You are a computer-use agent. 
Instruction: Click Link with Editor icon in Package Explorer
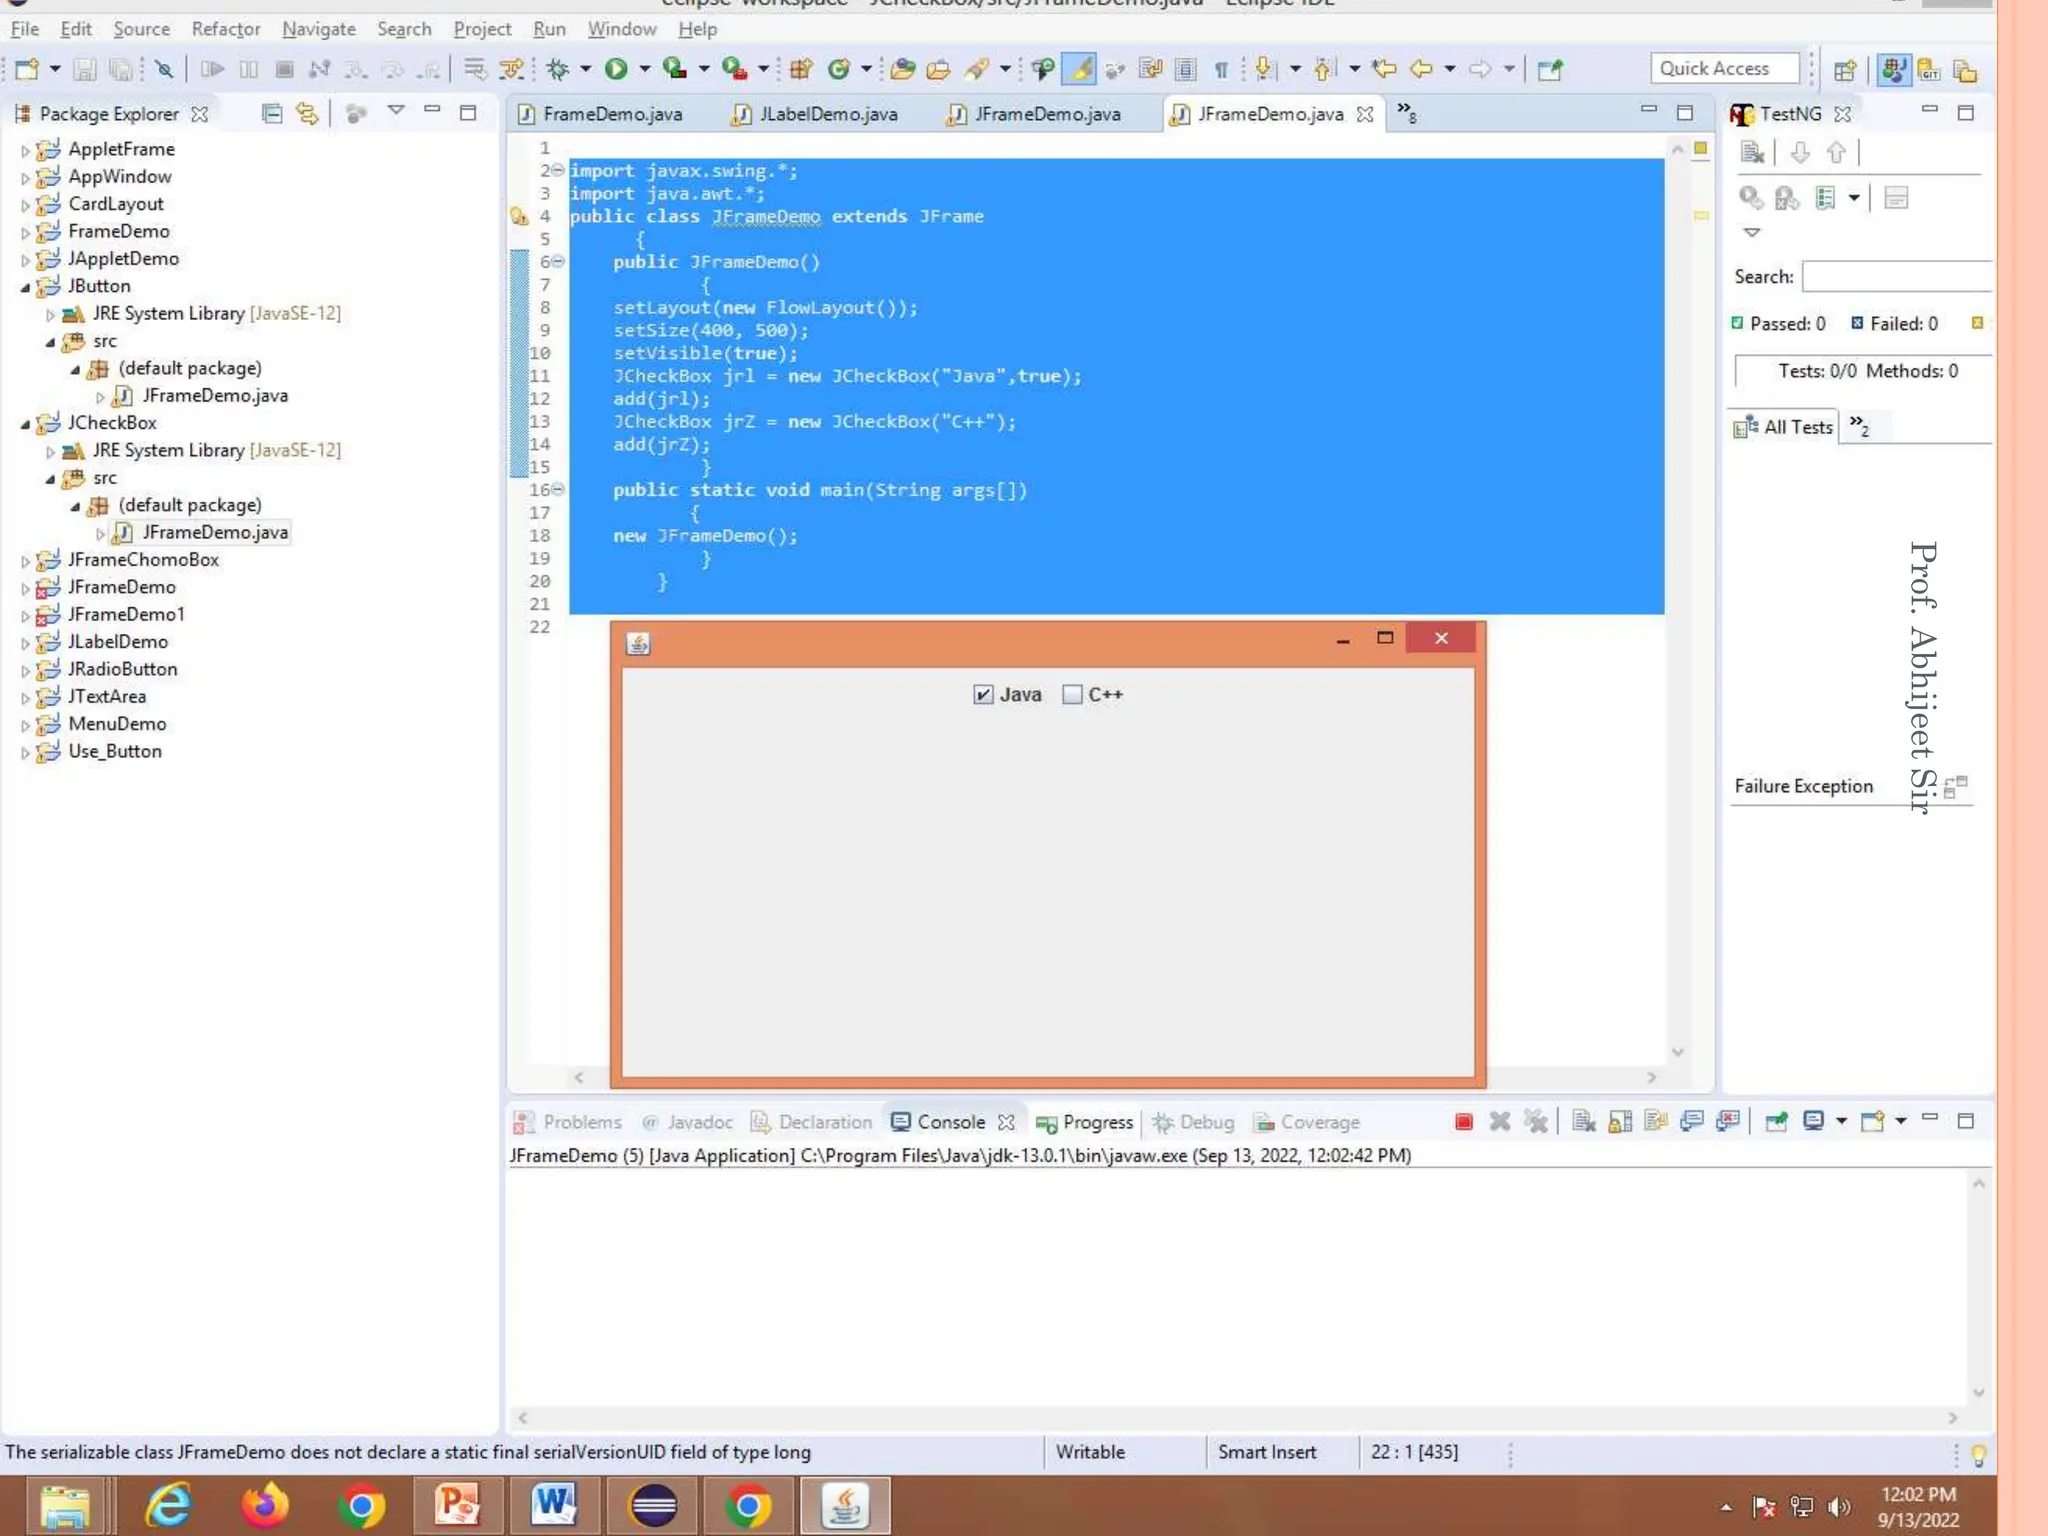(307, 113)
